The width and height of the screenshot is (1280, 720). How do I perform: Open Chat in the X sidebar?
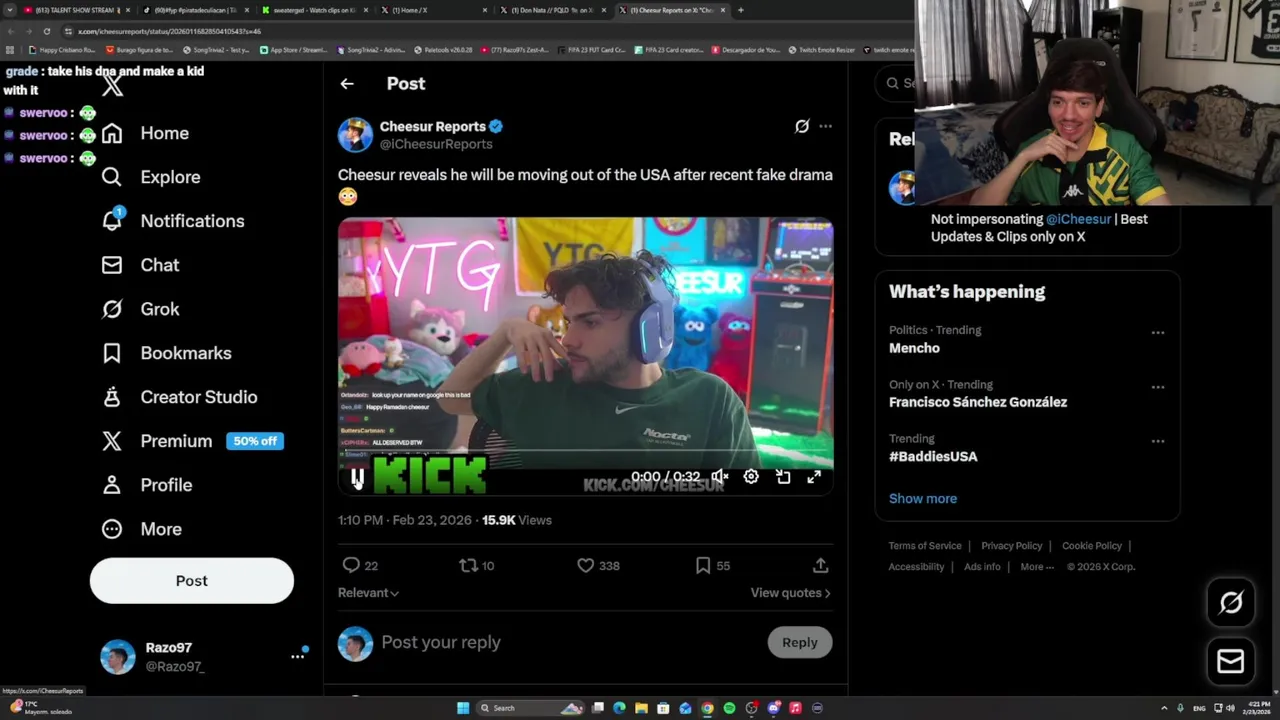click(x=140, y=265)
